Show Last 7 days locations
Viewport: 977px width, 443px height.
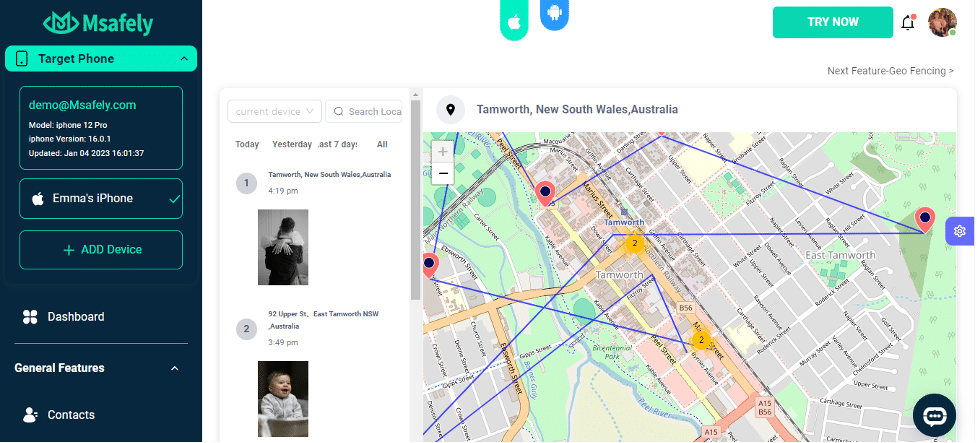pyautogui.click(x=338, y=144)
